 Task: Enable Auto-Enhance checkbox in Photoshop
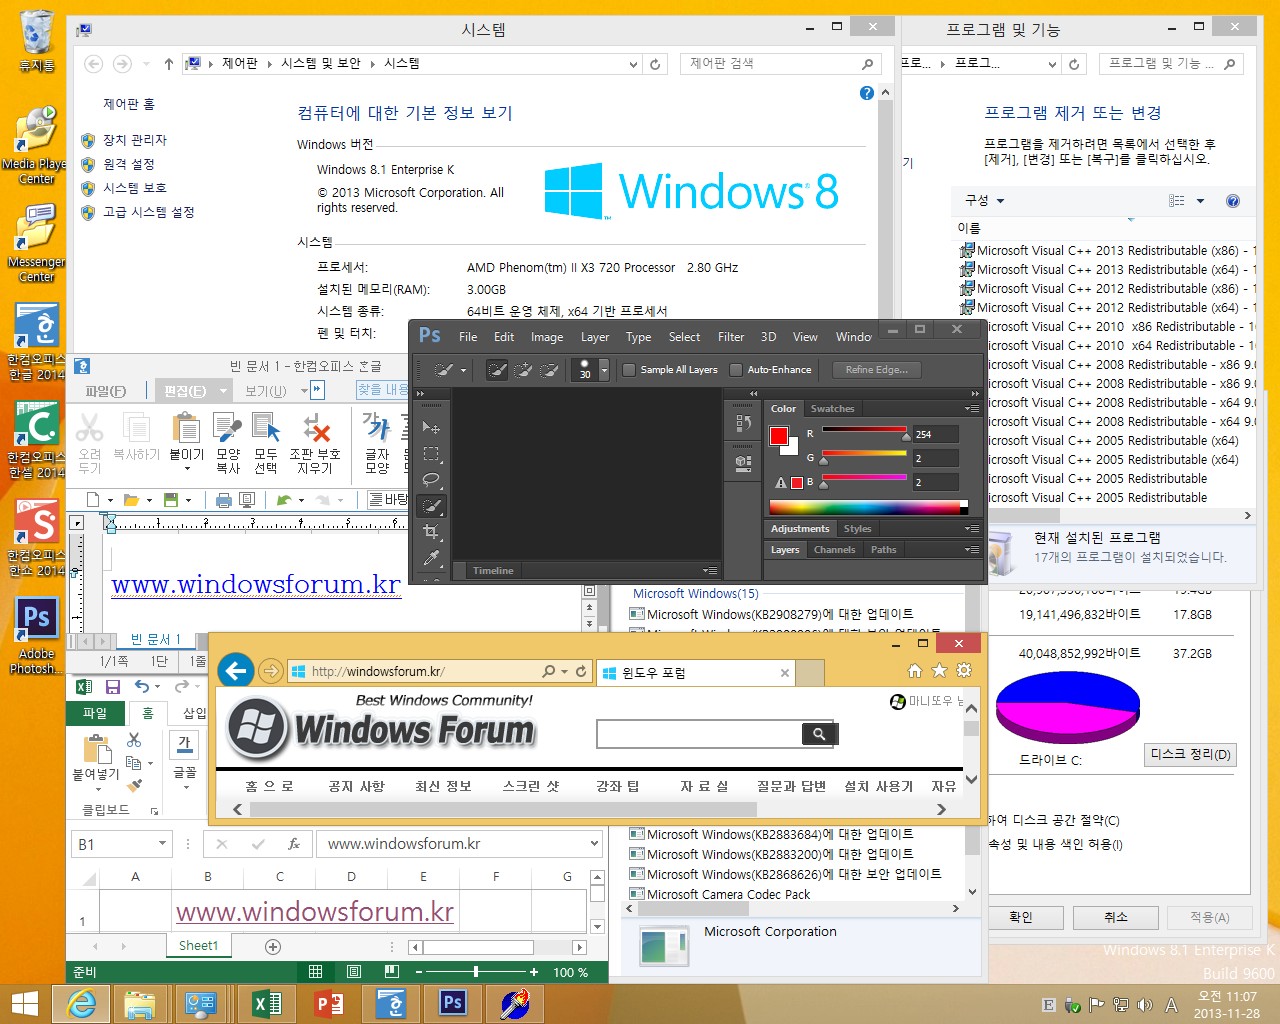click(x=736, y=370)
